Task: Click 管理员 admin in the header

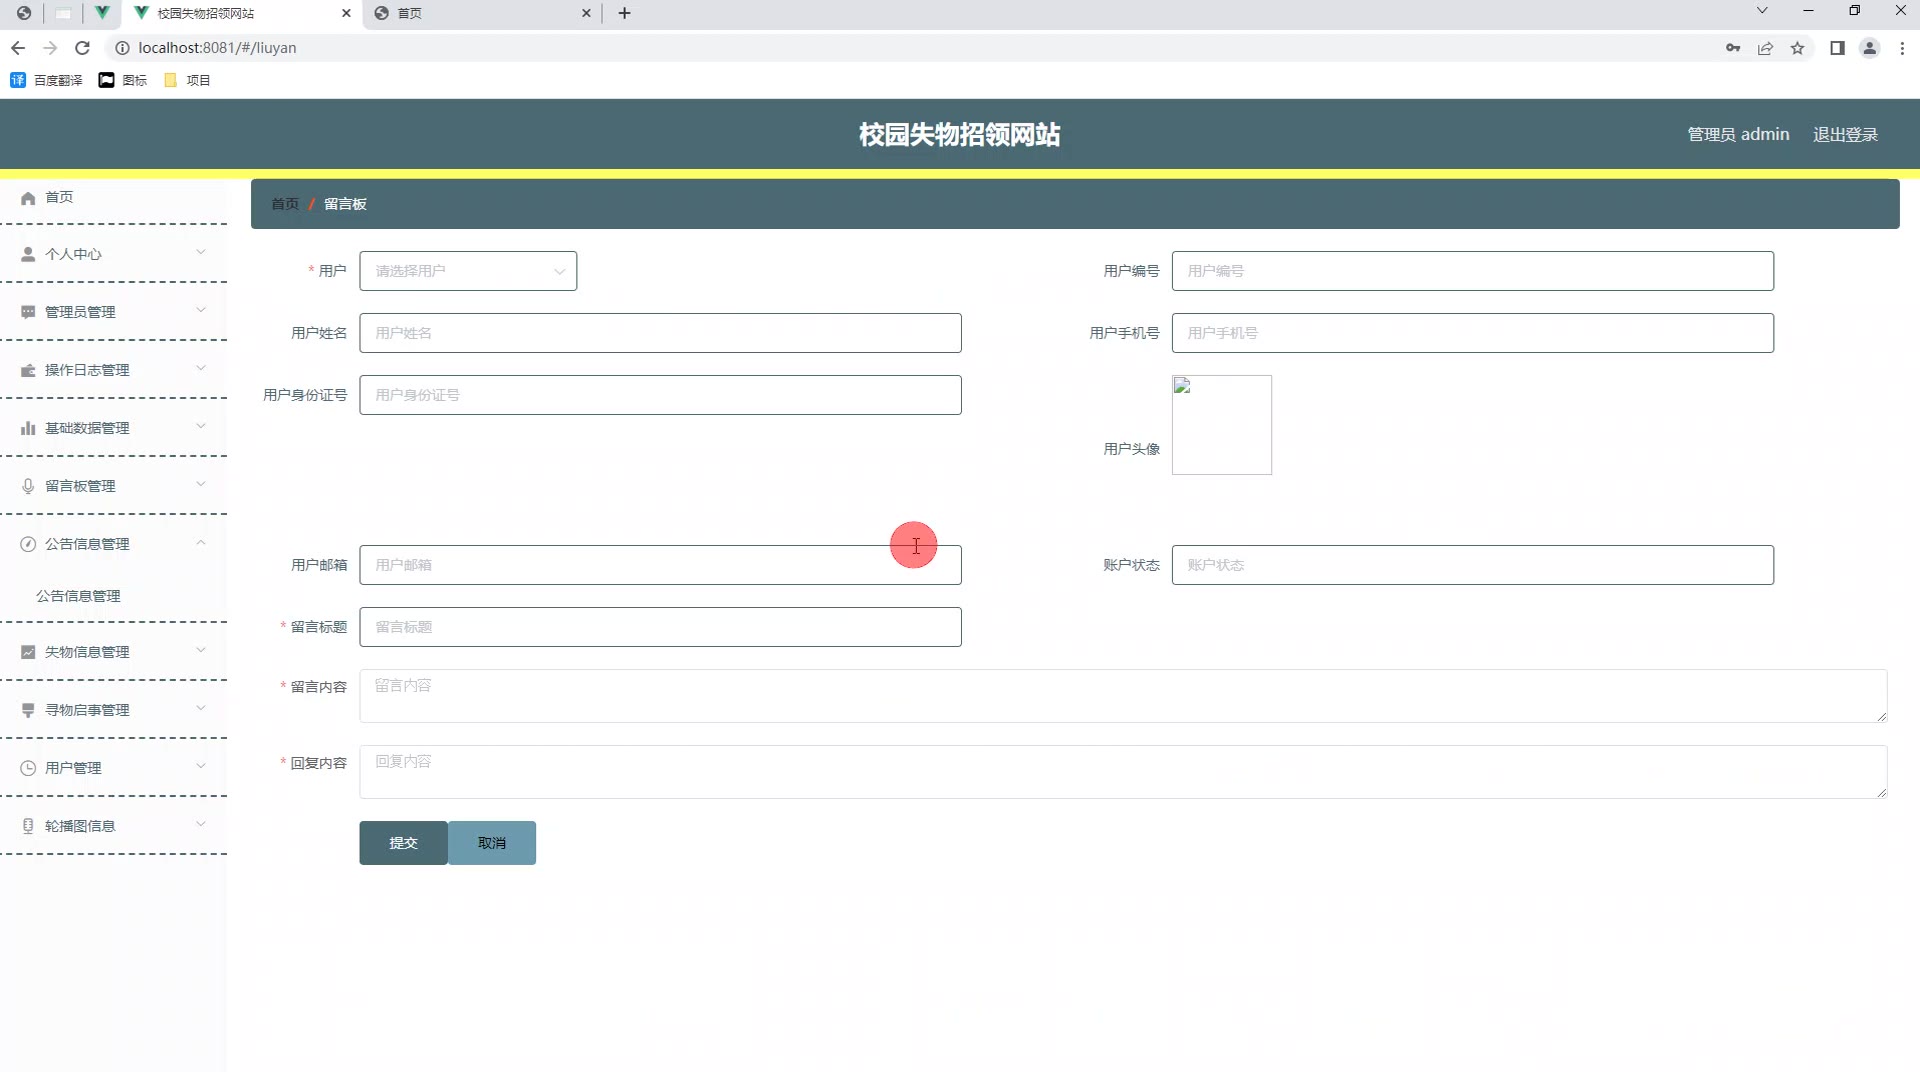Action: click(x=1738, y=134)
